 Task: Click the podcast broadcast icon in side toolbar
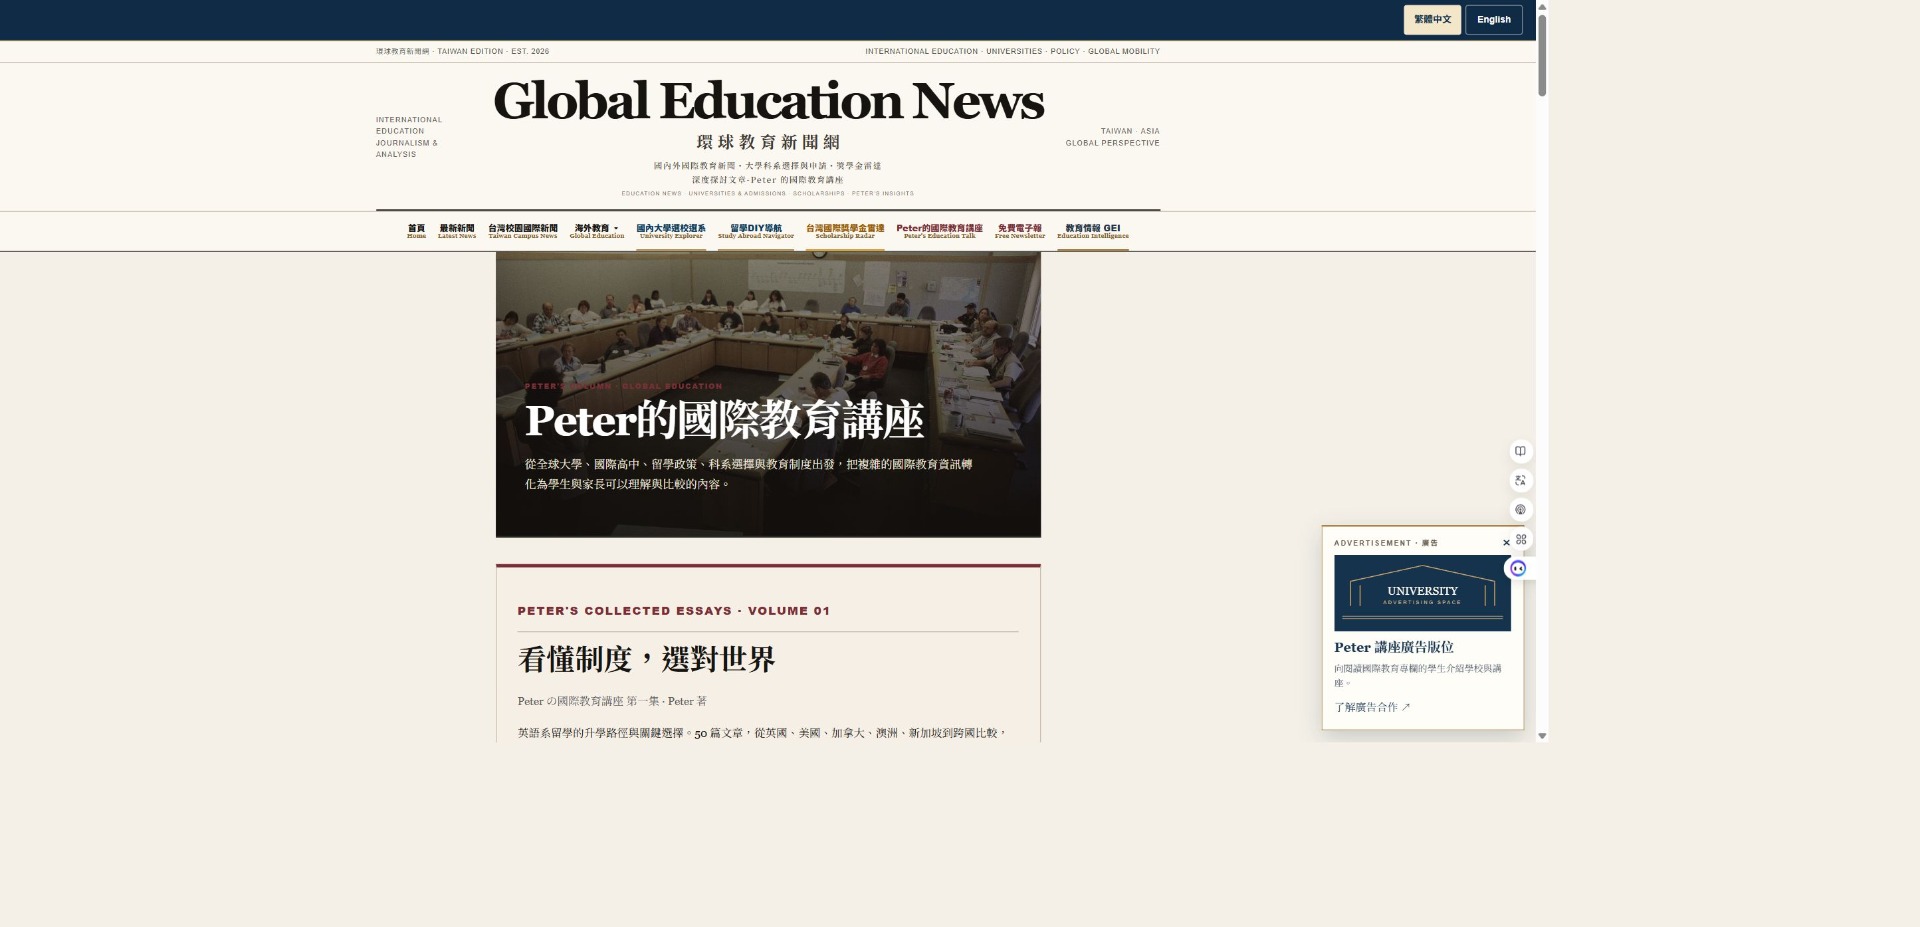[1520, 510]
